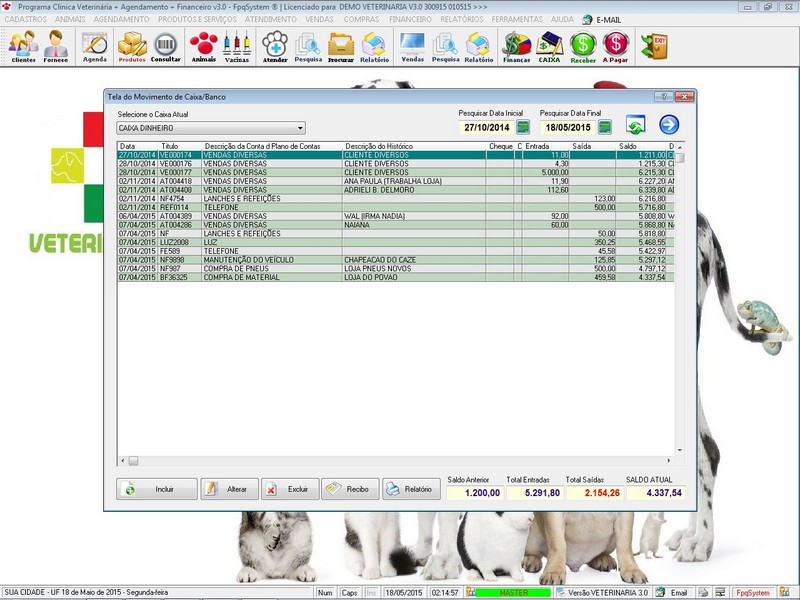Open Relatório icon next to Procurar

[374, 46]
